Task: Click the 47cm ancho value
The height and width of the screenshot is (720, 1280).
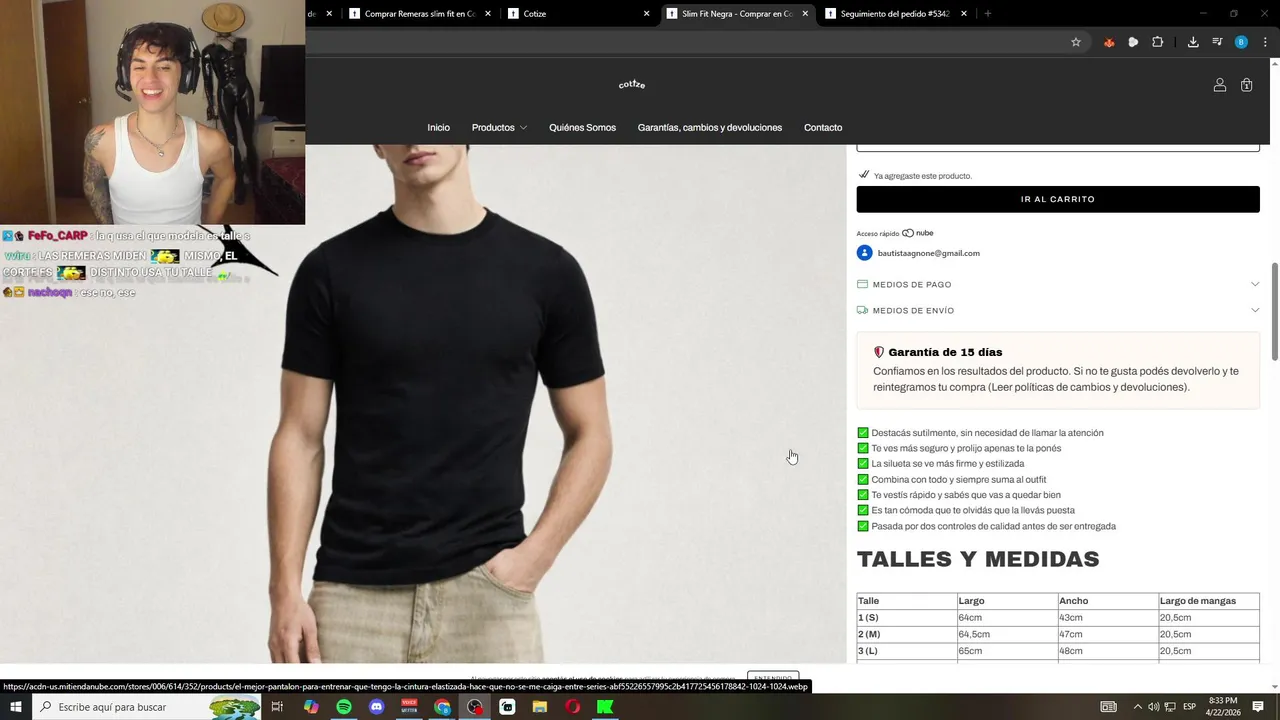Action: pos(1071,634)
